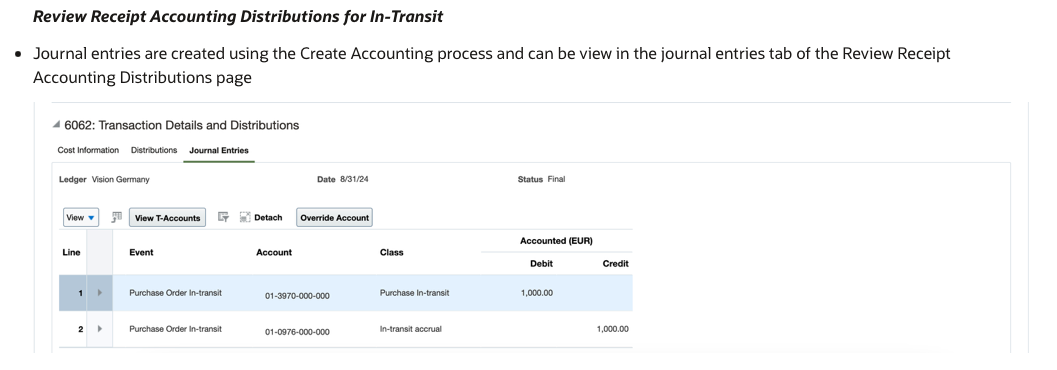This screenshot has height=370, width=1057.
Task: Click the Class column header
Action: tap(392, 252)
